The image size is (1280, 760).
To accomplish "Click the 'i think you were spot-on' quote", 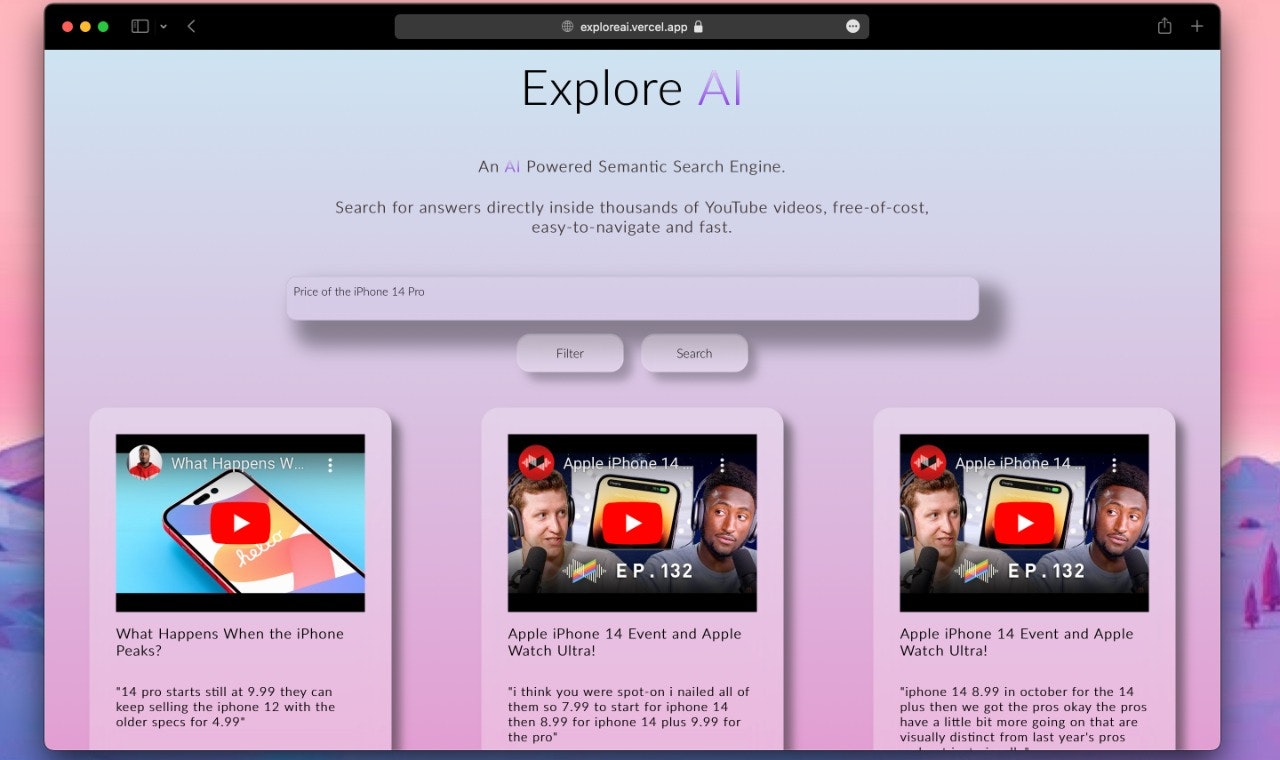I will pyautogui.click(x=628, y=714).
